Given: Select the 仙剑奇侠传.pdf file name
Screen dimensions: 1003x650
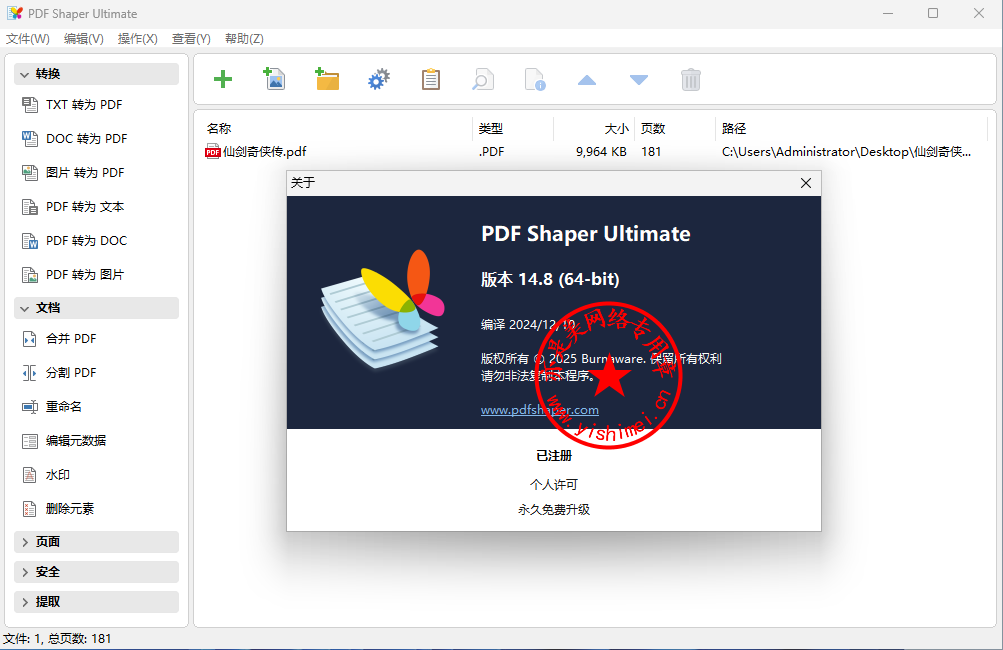Looking at the screenshot, I should [x=264, y=152].
